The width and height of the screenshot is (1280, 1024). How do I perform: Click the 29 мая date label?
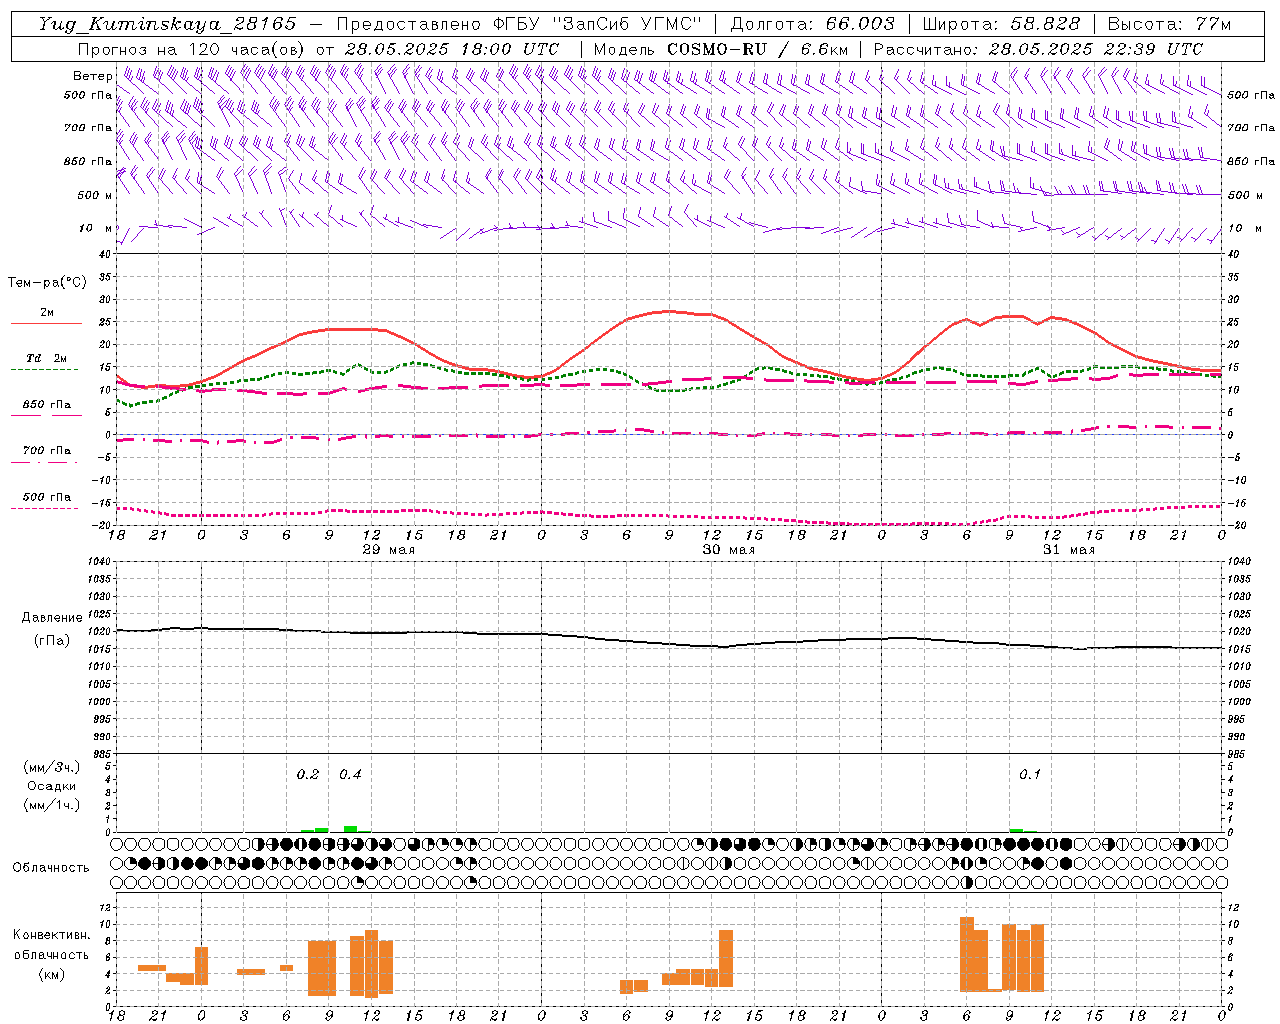(x=389, y=550)
